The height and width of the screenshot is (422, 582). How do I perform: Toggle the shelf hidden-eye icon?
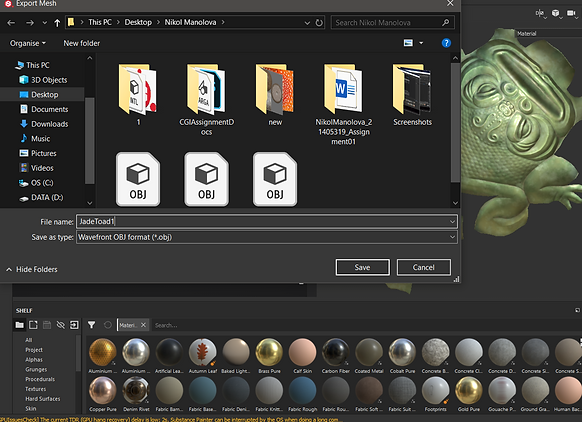tap(61, 325)
